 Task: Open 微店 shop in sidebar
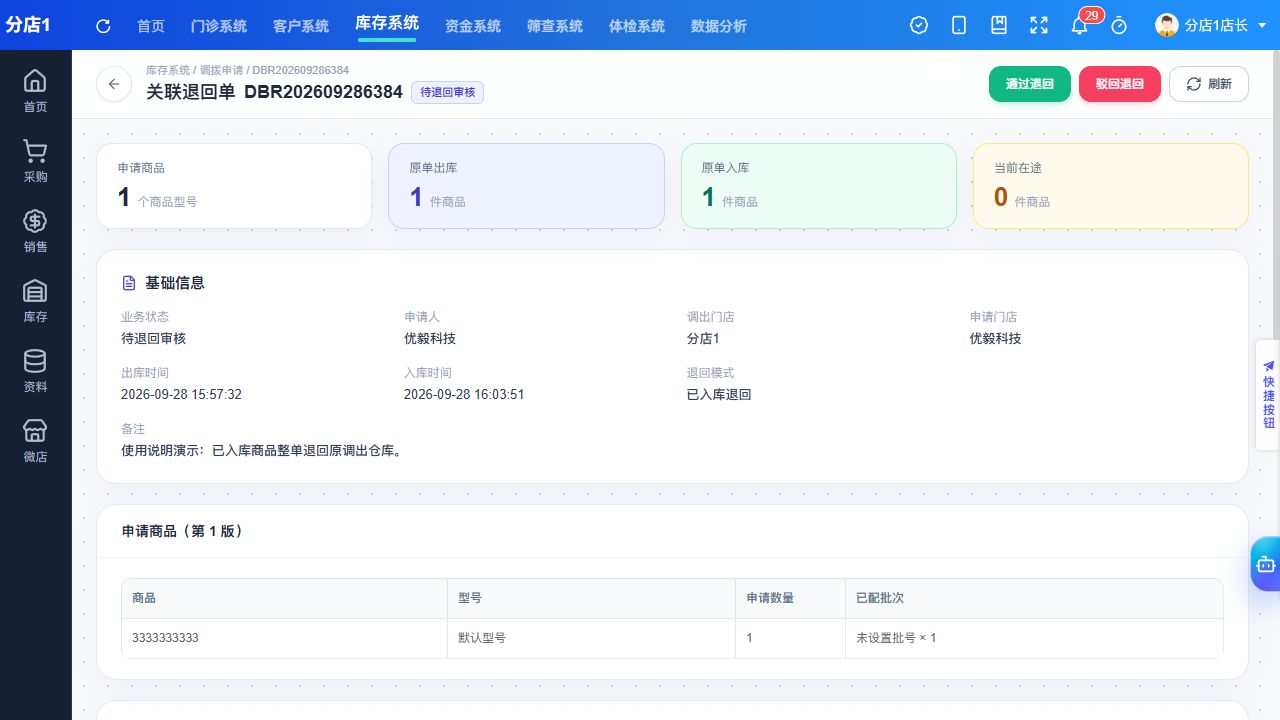35,440
